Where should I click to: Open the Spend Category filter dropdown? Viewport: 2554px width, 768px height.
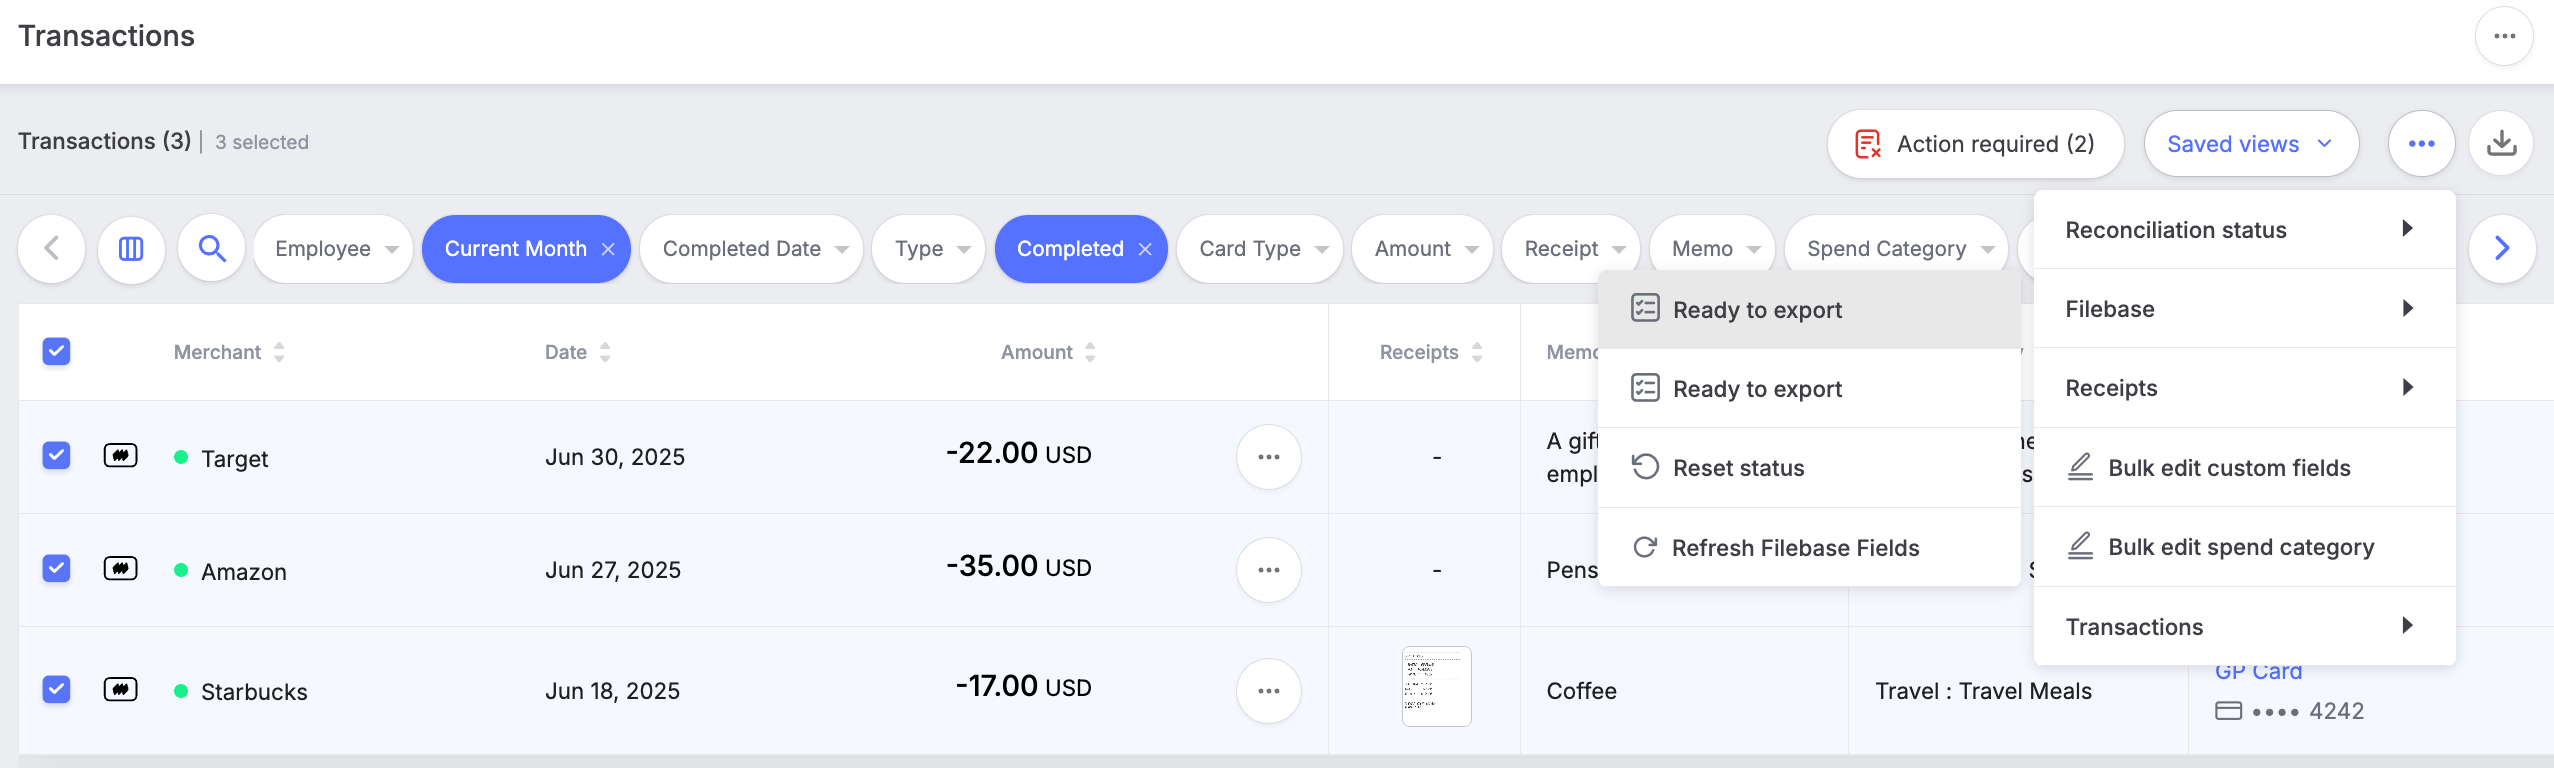[x=1896, y=249]
